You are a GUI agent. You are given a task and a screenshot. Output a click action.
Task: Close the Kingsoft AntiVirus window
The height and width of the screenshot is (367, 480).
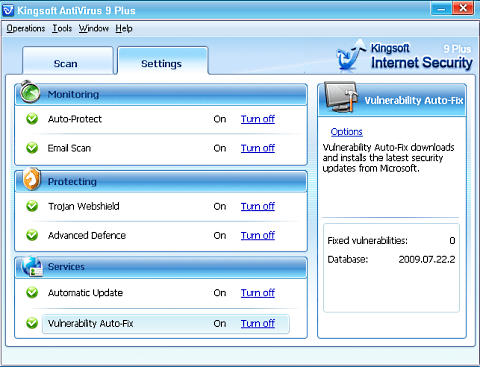click(463, 8)
